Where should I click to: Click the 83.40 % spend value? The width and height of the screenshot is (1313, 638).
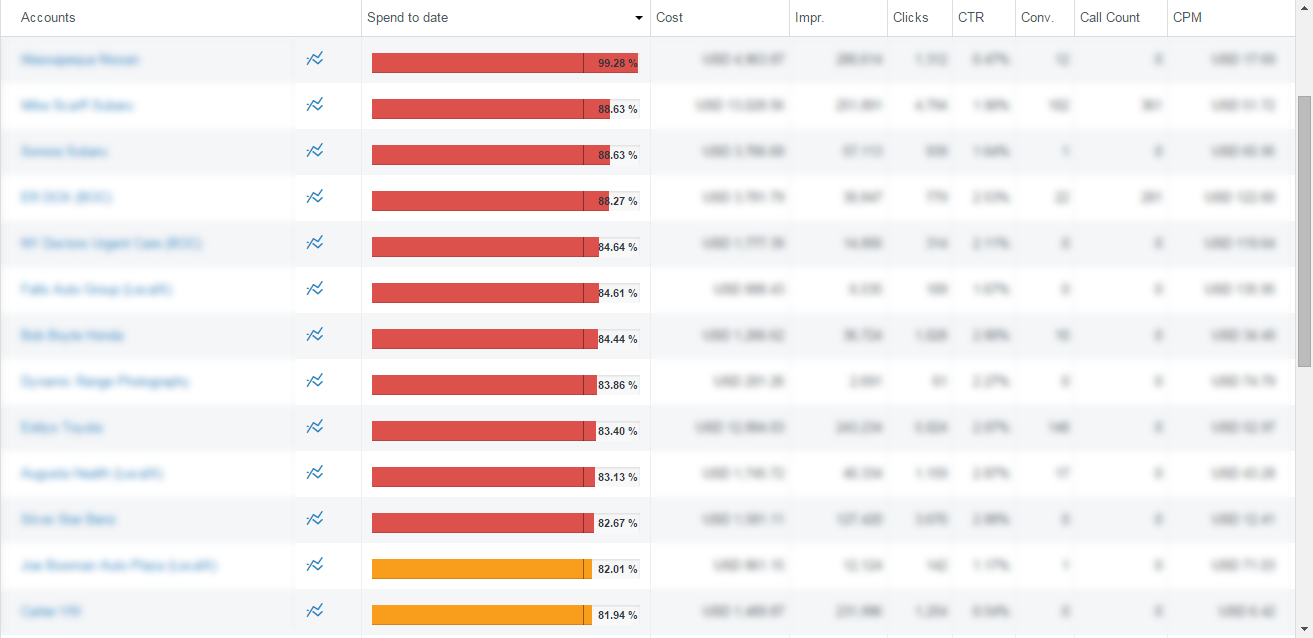[x=618, y=431]
